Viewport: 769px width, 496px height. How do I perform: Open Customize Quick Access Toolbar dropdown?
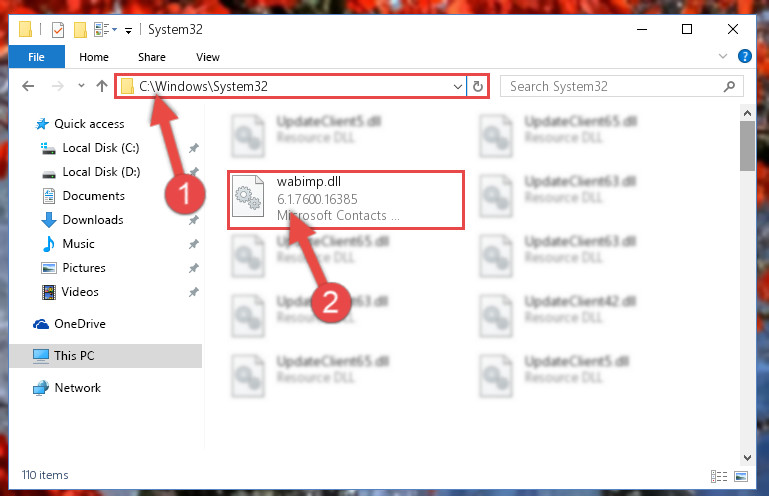[x=128, y=31]
